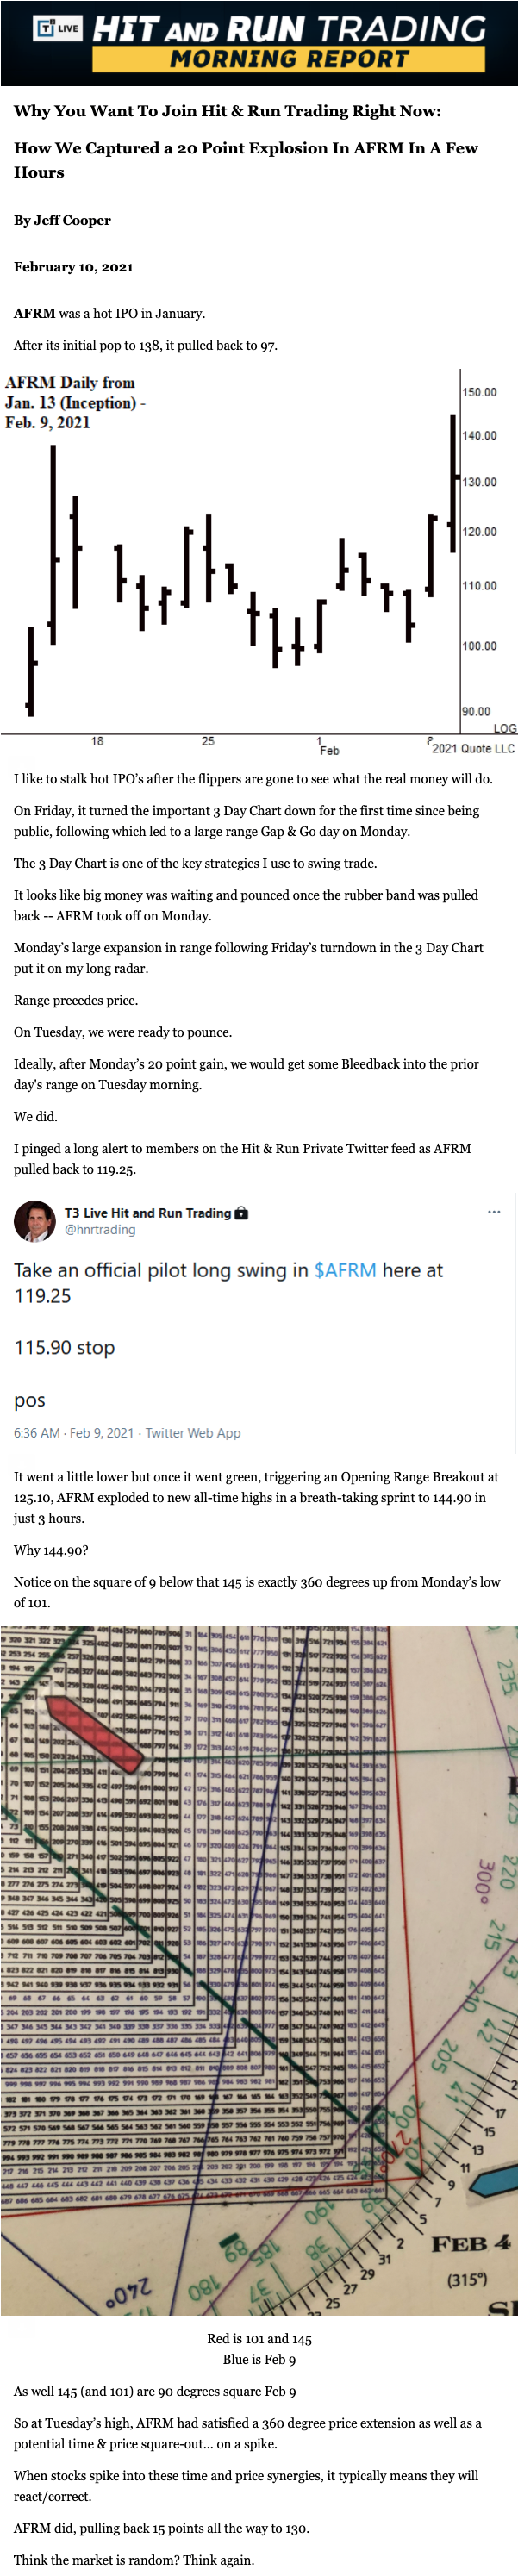
Task: Click the Morning Report yellow banner strip
Action: (289, 59)
